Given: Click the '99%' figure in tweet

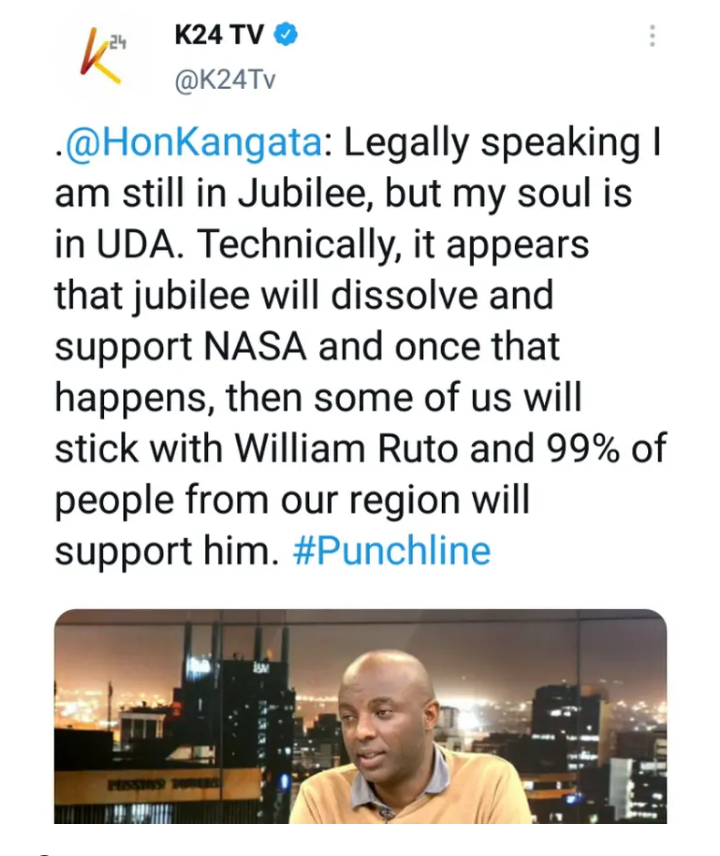Looking at the screenshot, I should pyautogui.click(x=582, y=449).
